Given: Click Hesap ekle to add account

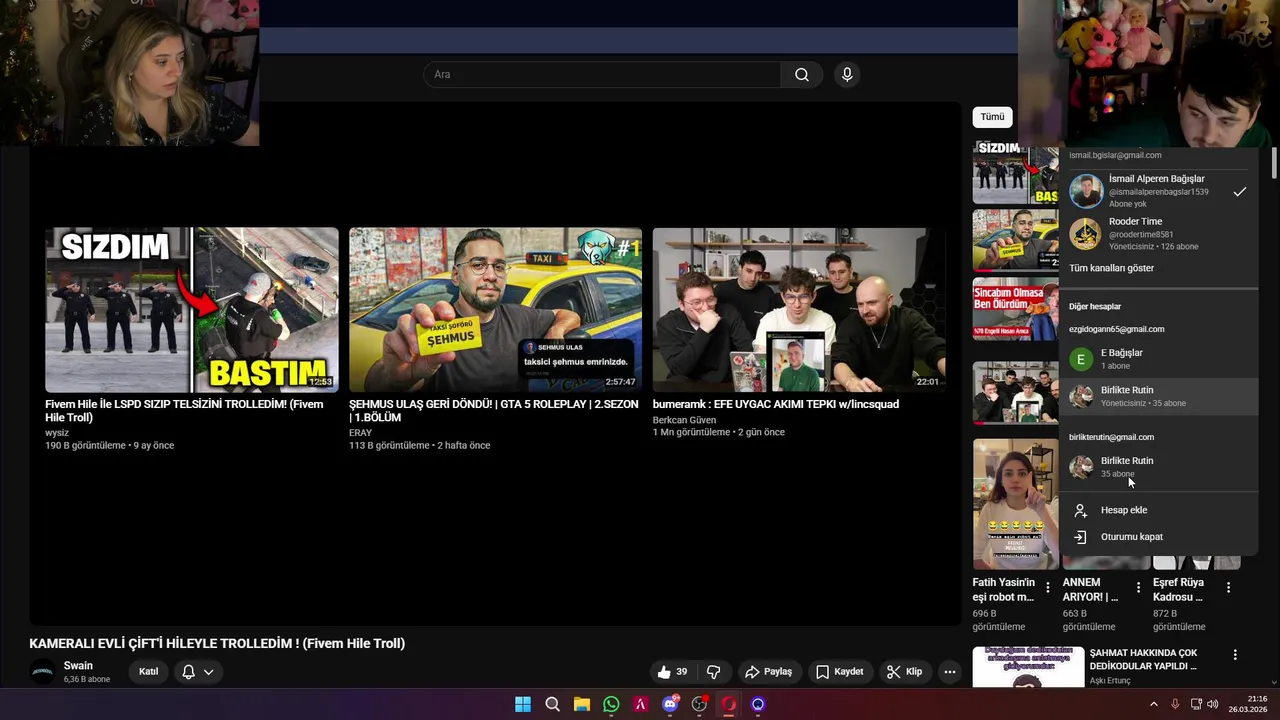Looking at the screenshot, I should pos(1158,510).
